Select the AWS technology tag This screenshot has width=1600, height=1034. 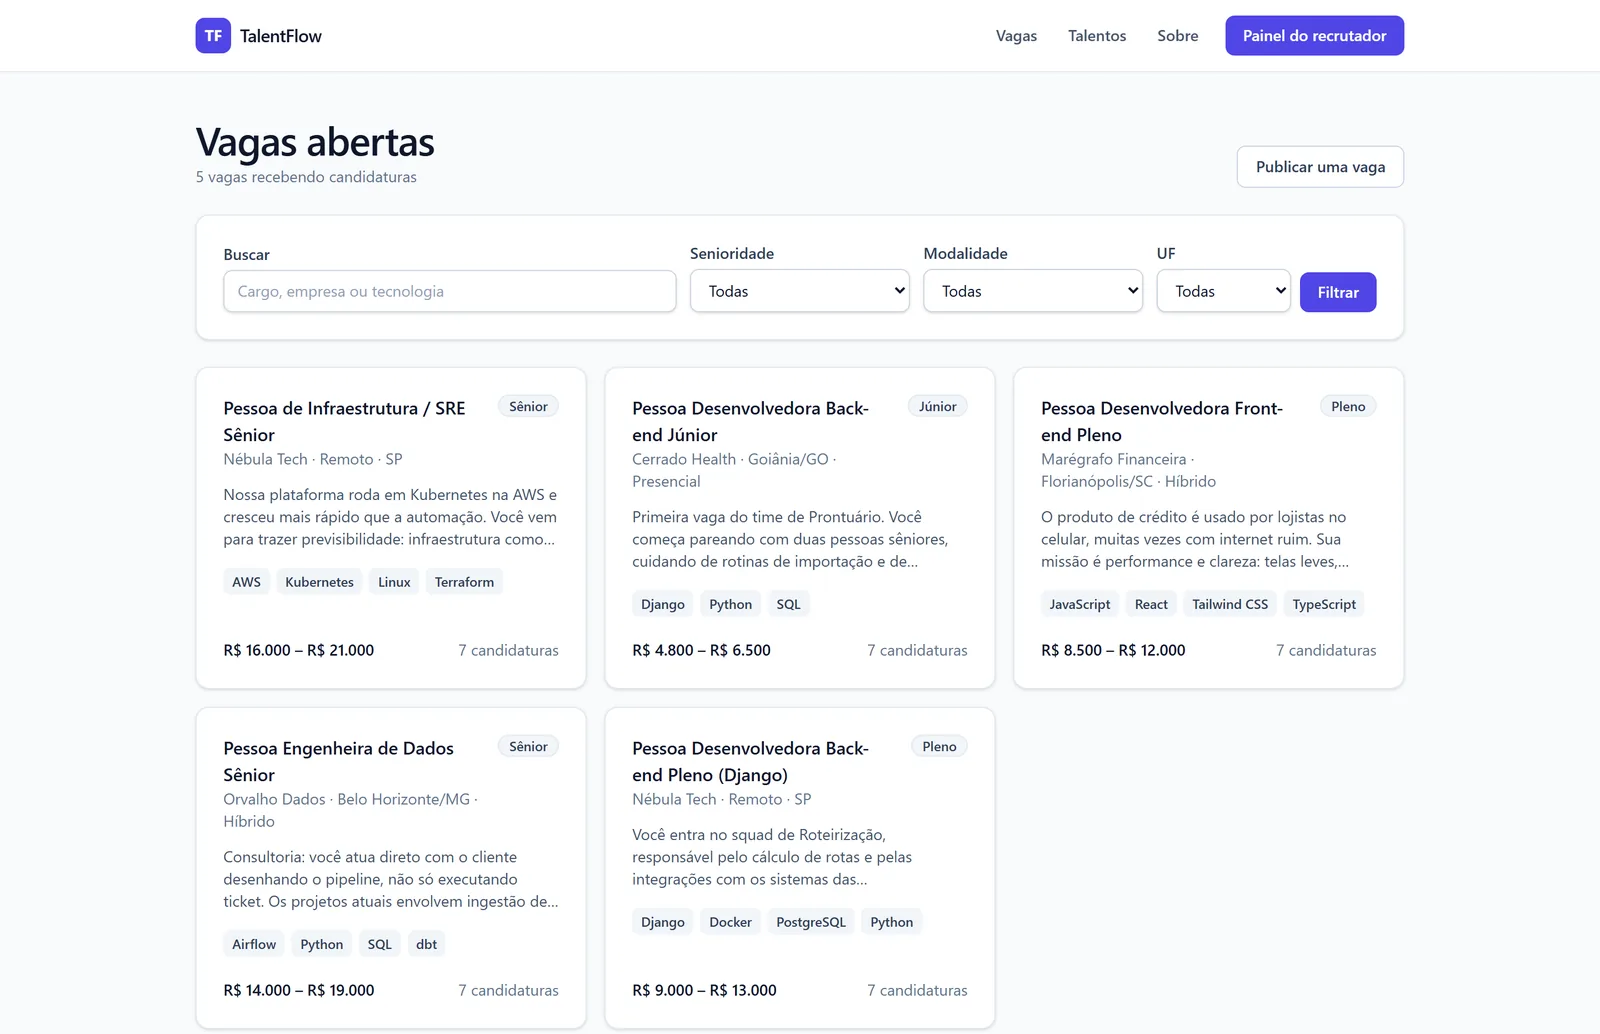pyautogui.click(x=246, y=582)
